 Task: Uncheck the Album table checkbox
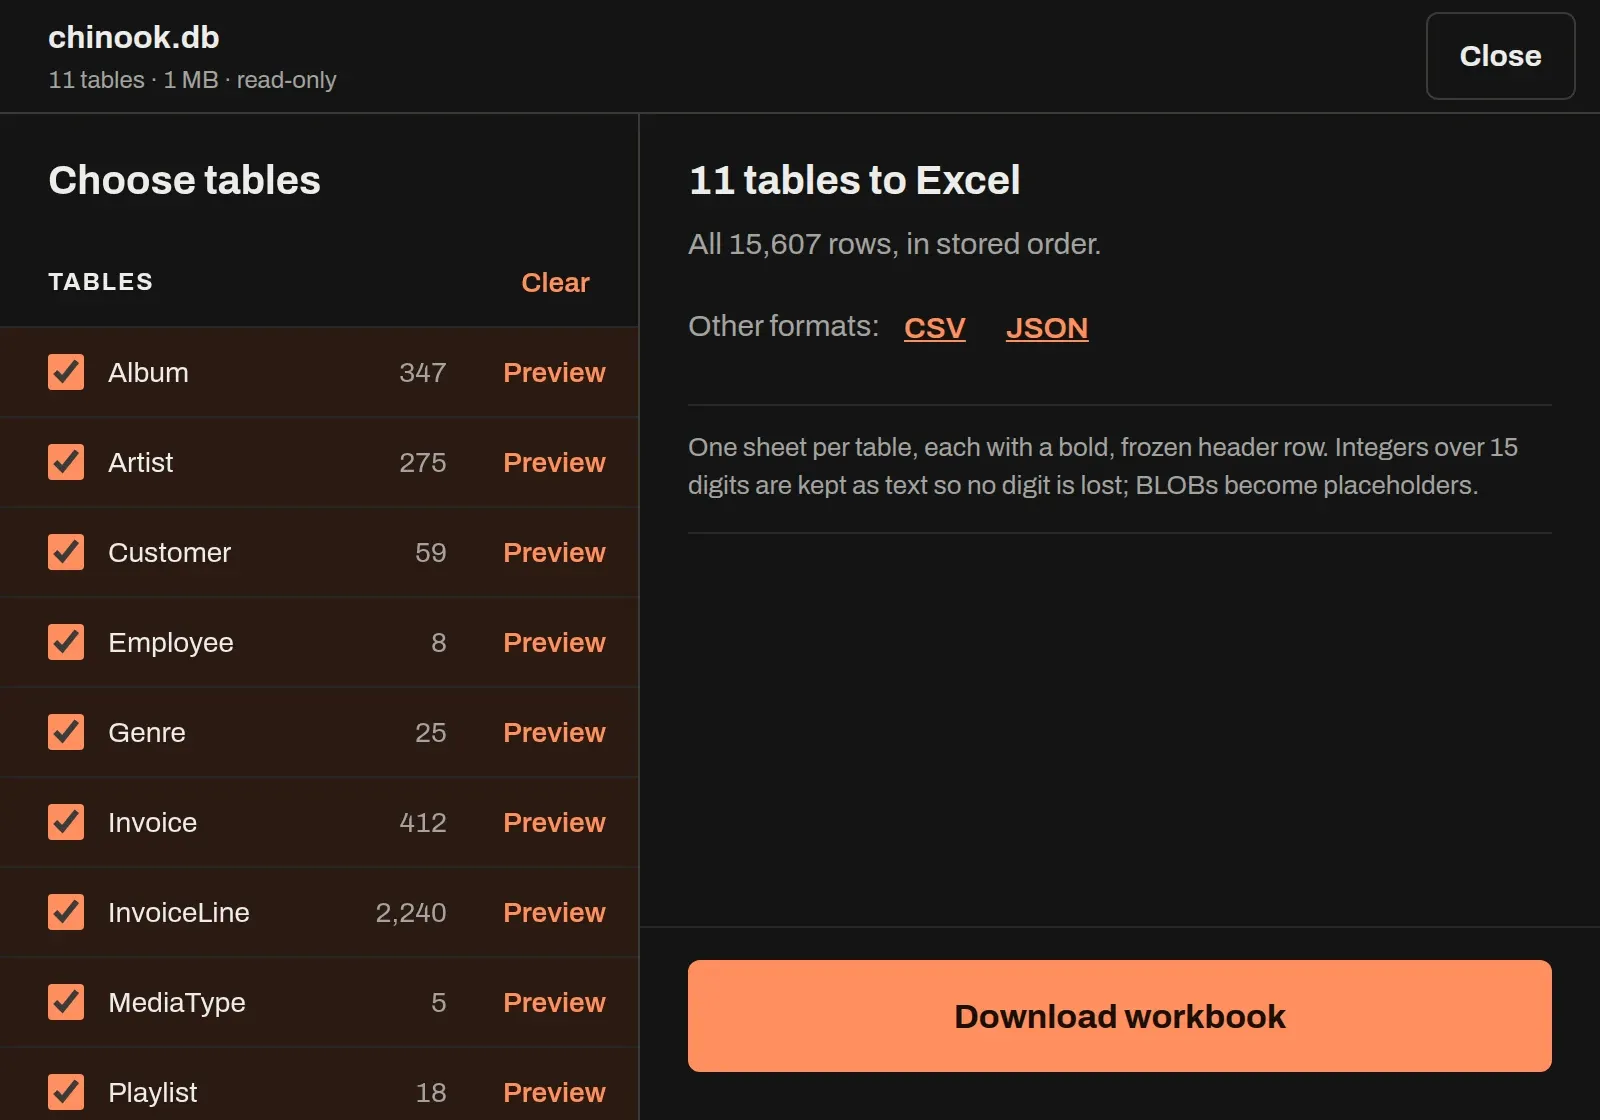[66, 372]
